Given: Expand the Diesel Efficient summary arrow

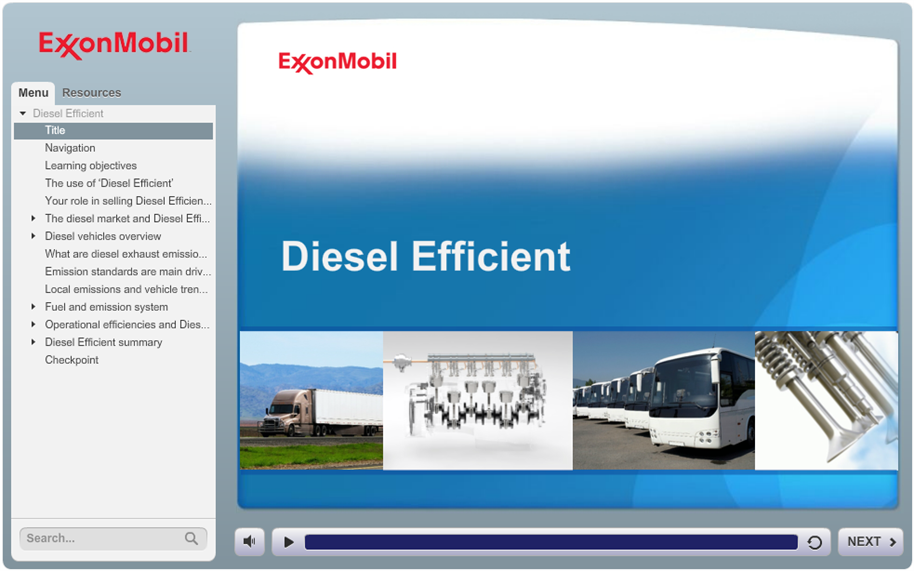Looking at the screenshot, I should pyautogui.click(x=33, y=343).
